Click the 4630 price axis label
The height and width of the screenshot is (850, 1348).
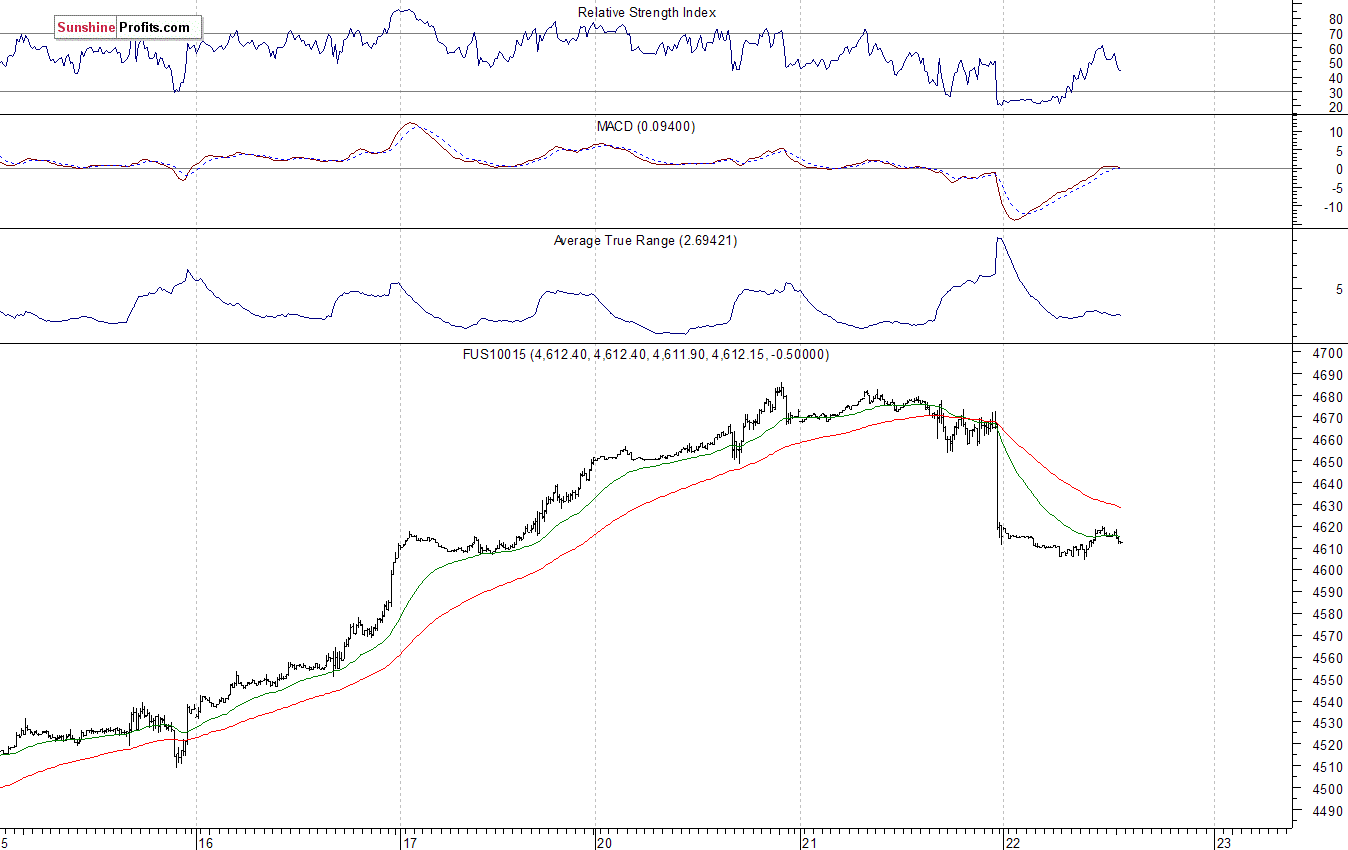coord(1329,506)
